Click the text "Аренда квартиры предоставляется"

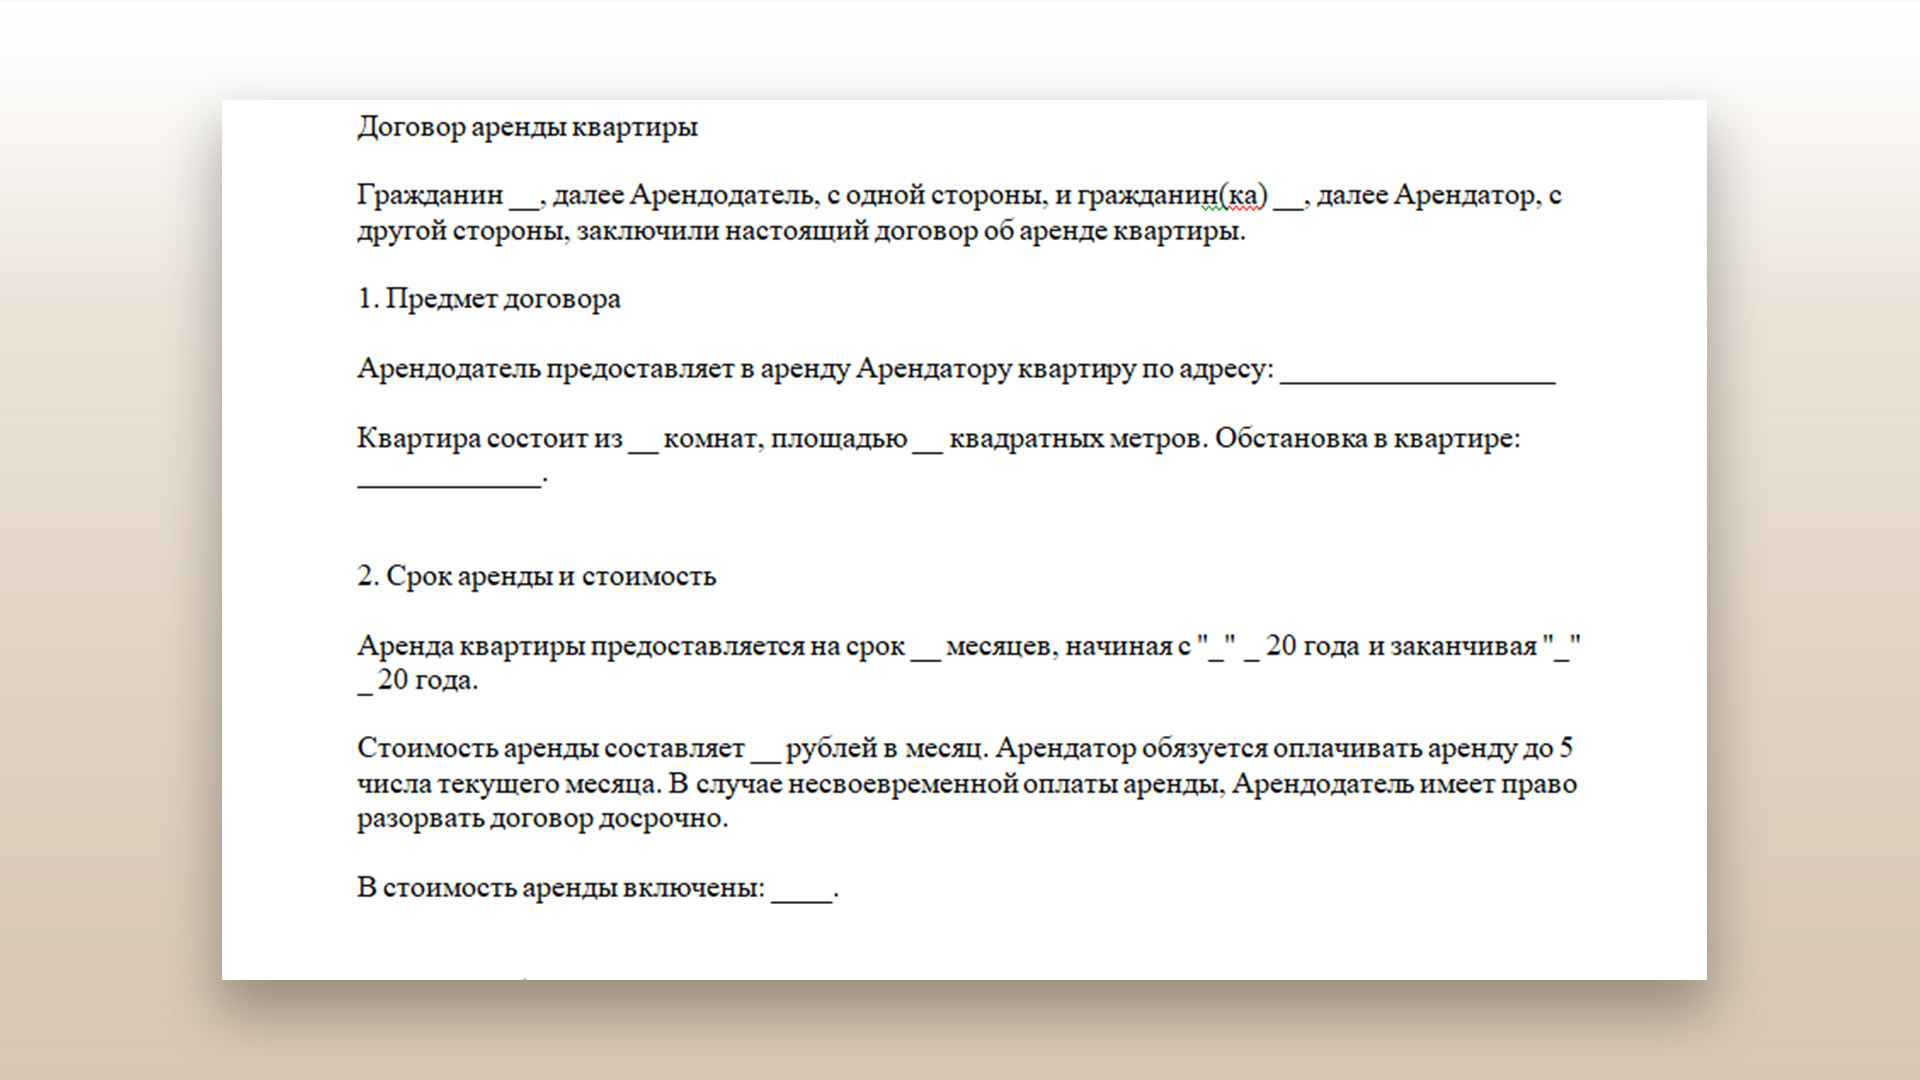[x=581, y=647]
